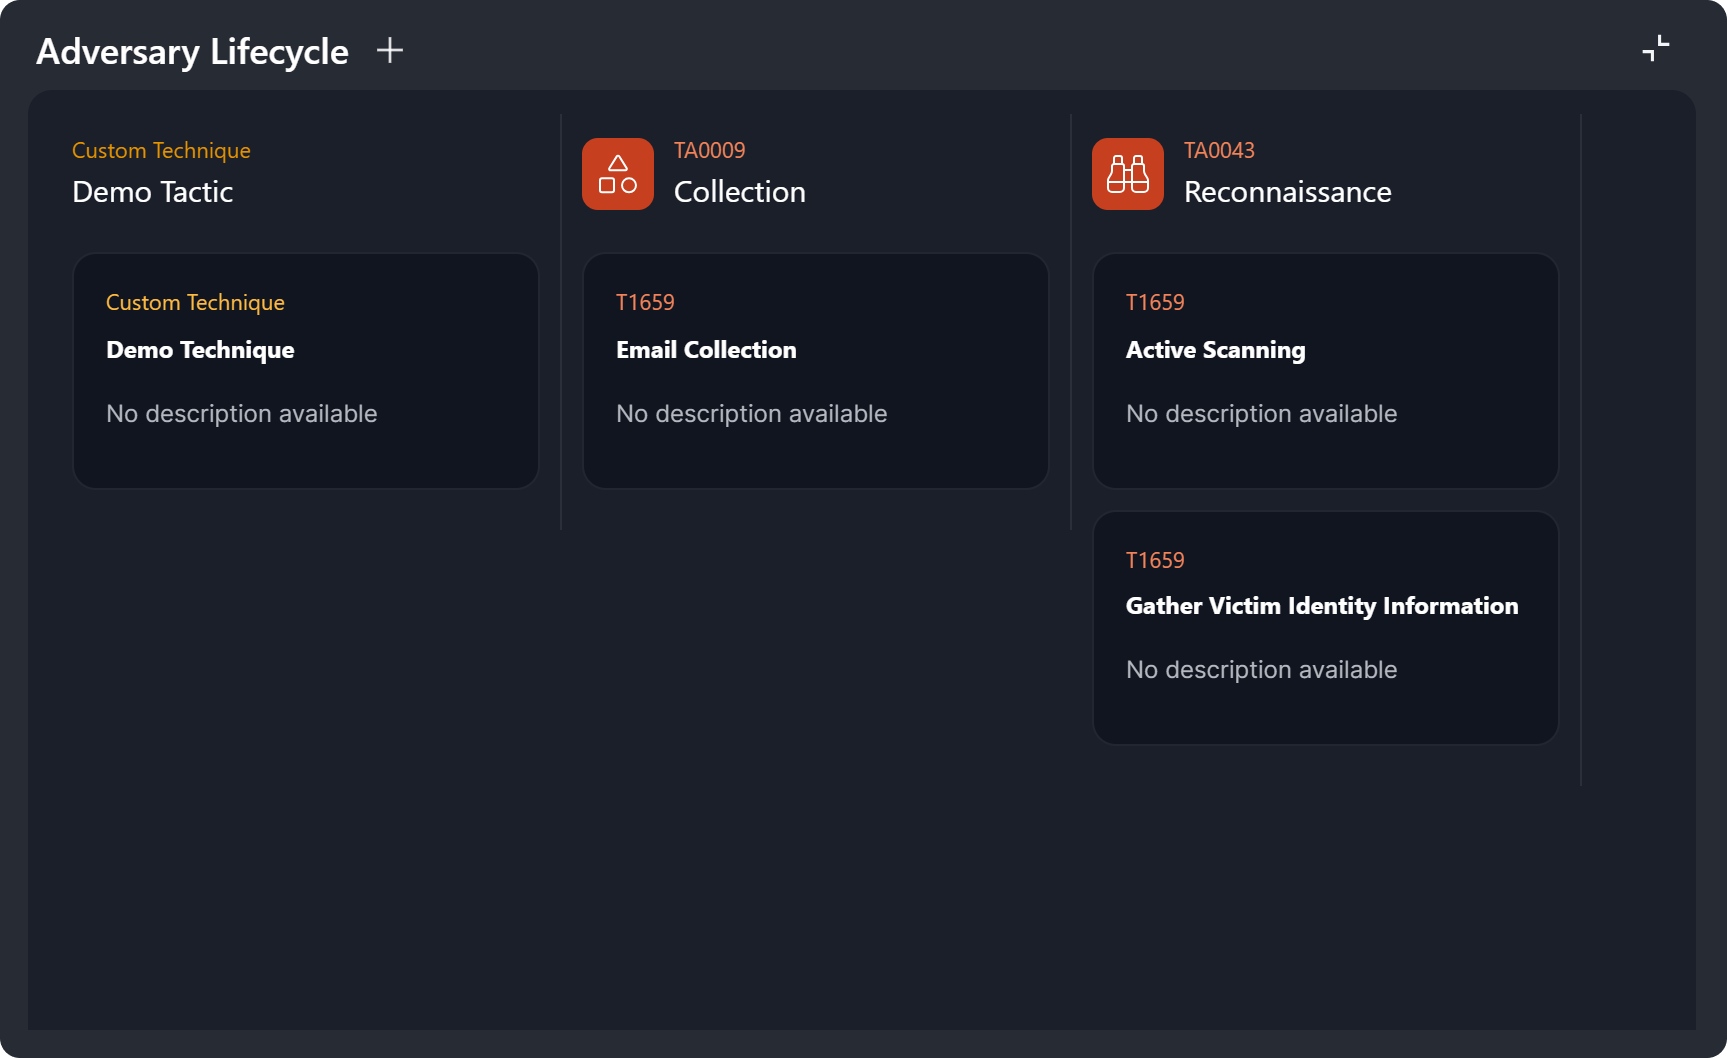This screenshot has height=1058, width=1727.
Task: Click the TA0009 tactic ID
Action: [x=709, y=150]
